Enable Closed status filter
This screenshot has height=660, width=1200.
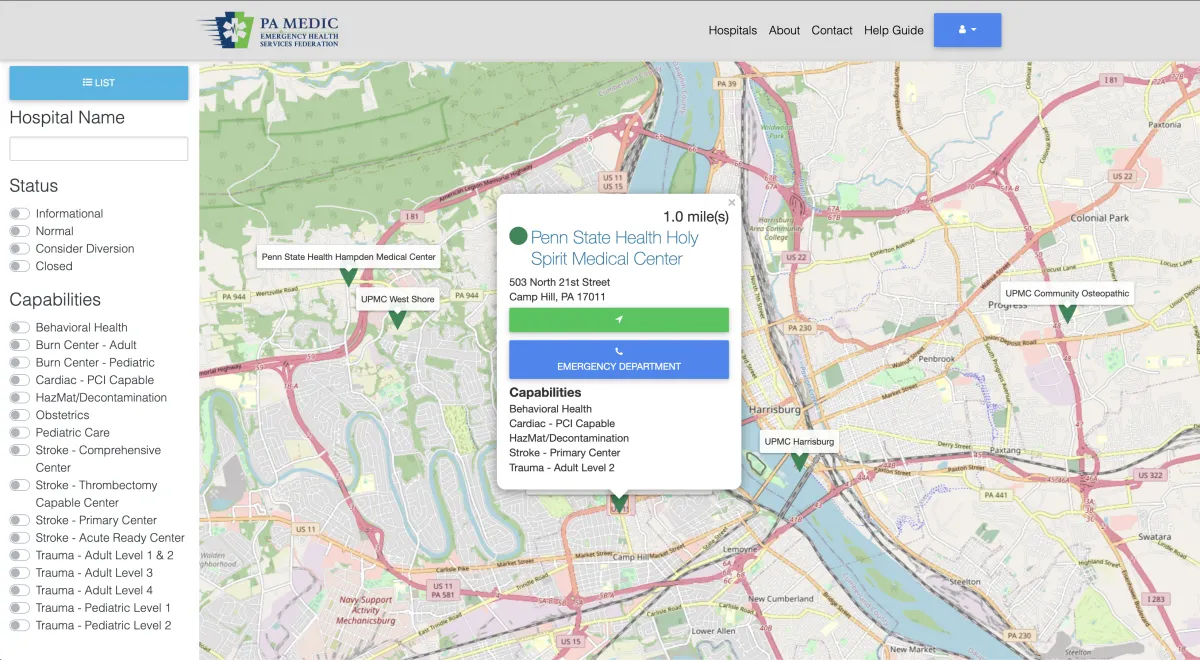19,266
